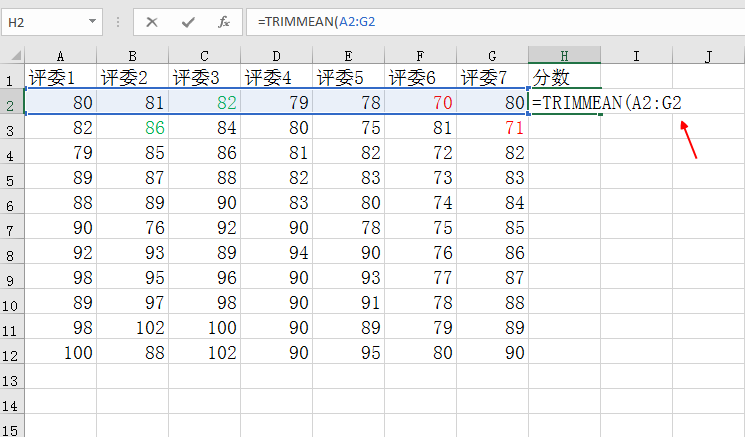Click empty cell H3 below formula

click(564, 127)
